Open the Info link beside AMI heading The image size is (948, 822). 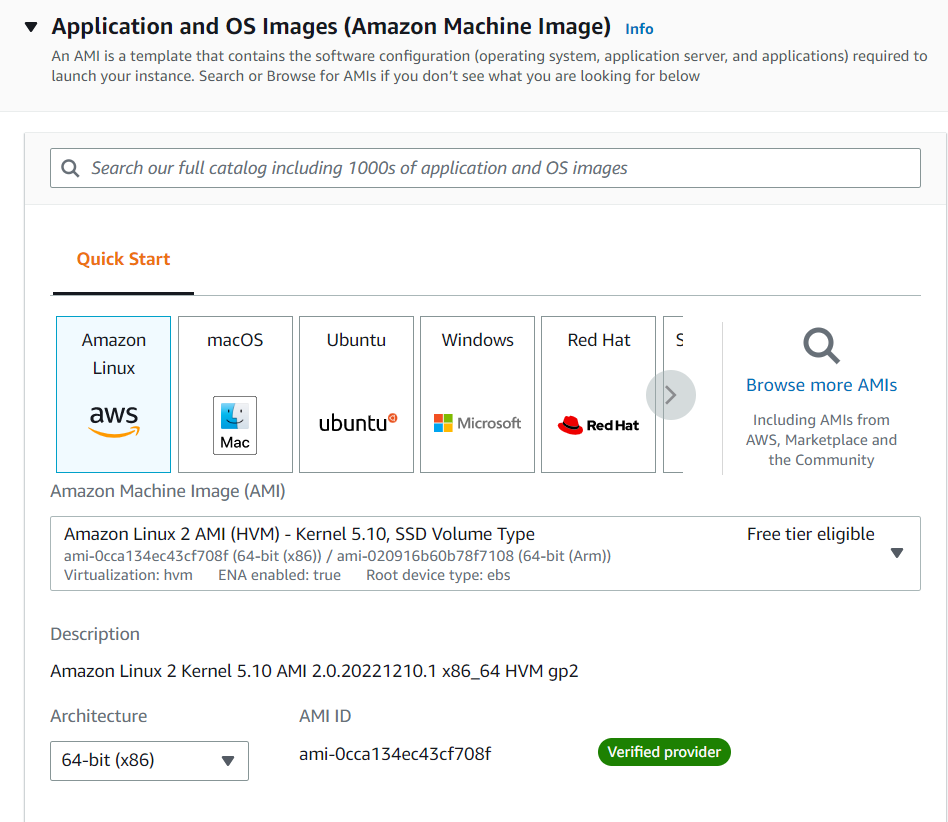coord(639,29)
